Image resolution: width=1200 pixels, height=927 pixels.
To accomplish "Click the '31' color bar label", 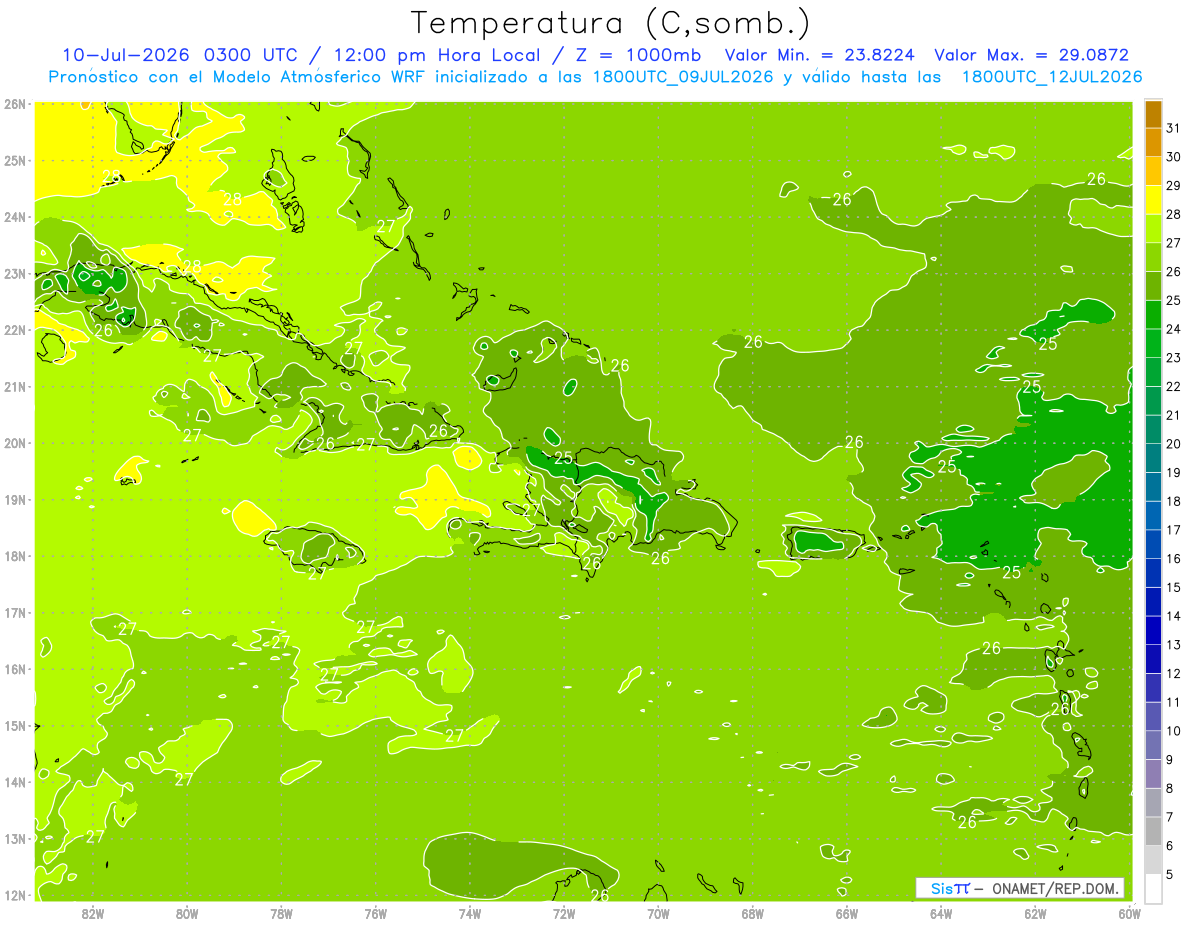I will pyautogui.click(x=1174, y=128).
